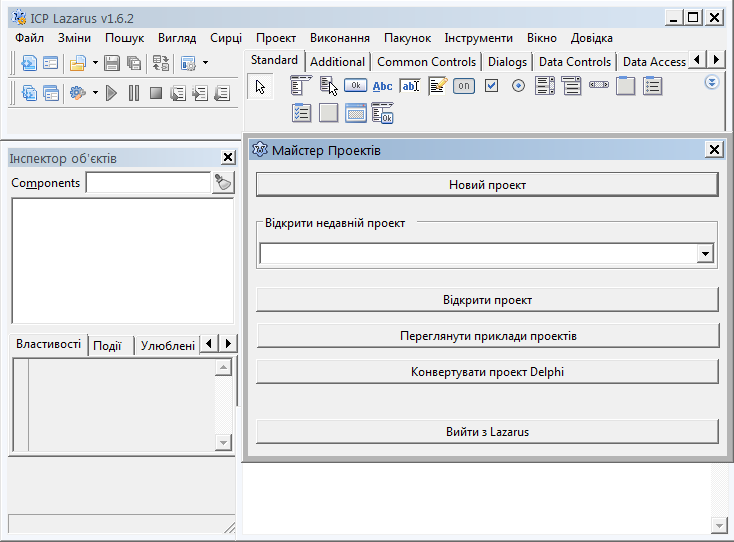The width and height of the screenshot is (734, 542).
Task: Click Конвертувати проект Delphi button
Action: pyautogui.click(x=487, y=372)
